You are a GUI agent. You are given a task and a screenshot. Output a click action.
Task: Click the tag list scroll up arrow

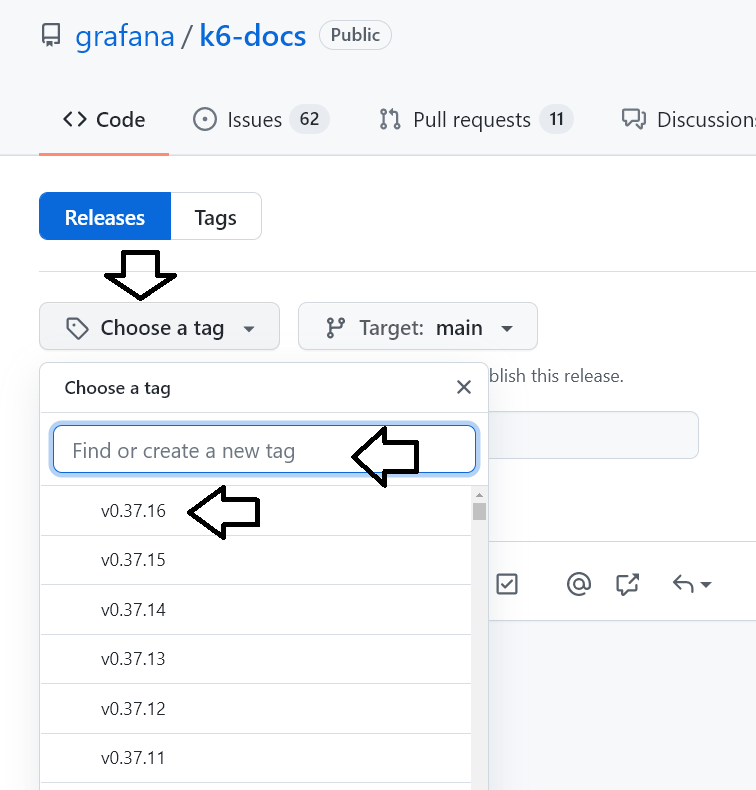pyautogui.click(x=479, y=495)
